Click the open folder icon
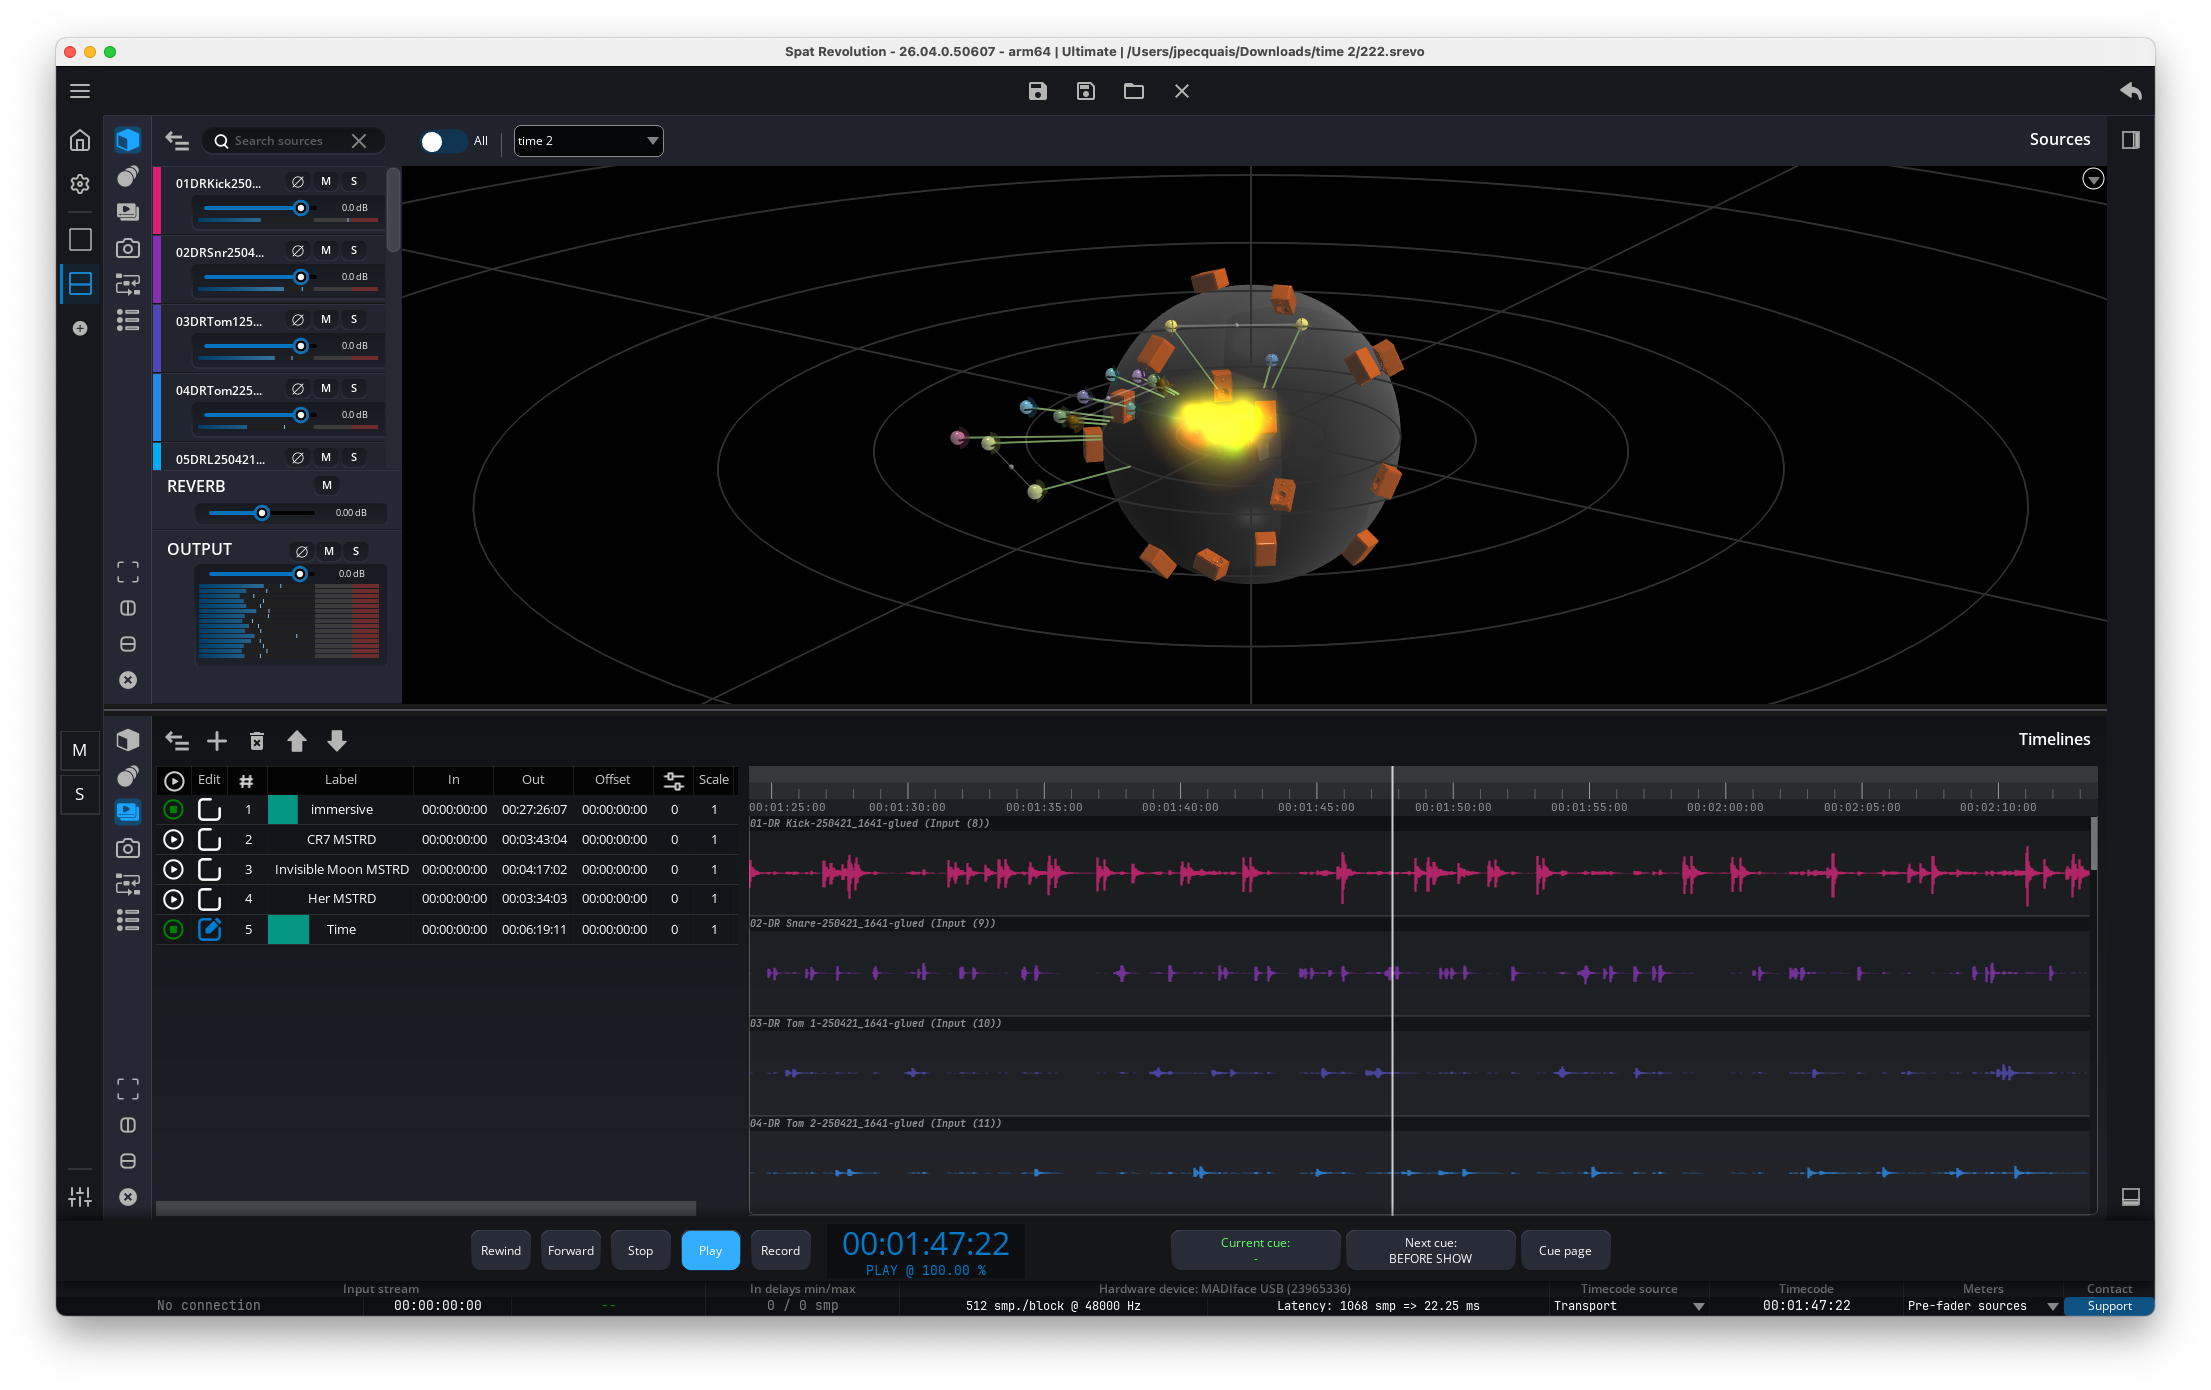 (x=1133, y=91)
